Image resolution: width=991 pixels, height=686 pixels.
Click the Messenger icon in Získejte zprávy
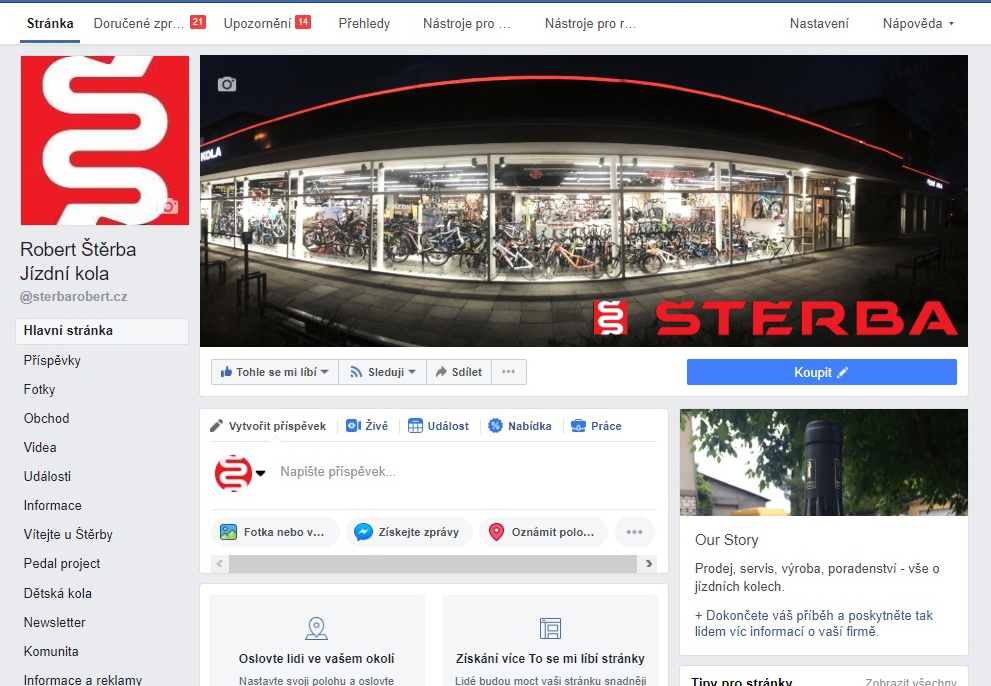pos(363,532)
